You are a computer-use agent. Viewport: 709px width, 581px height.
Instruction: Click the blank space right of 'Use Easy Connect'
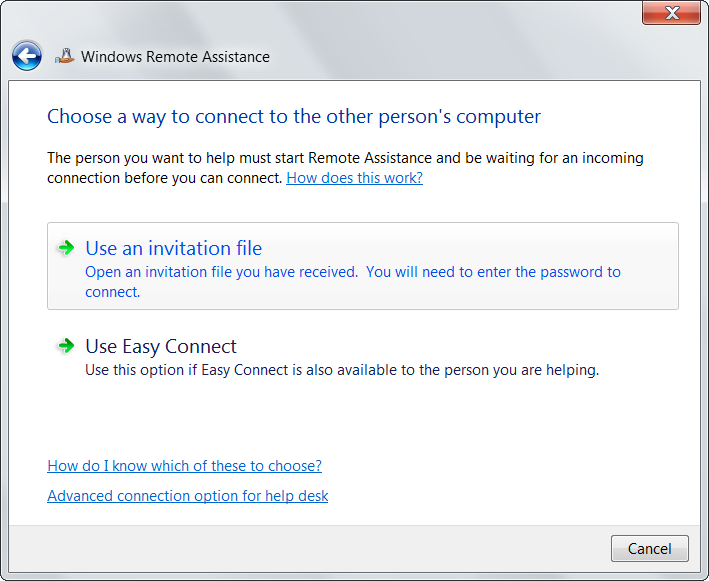tap(450, 347)
